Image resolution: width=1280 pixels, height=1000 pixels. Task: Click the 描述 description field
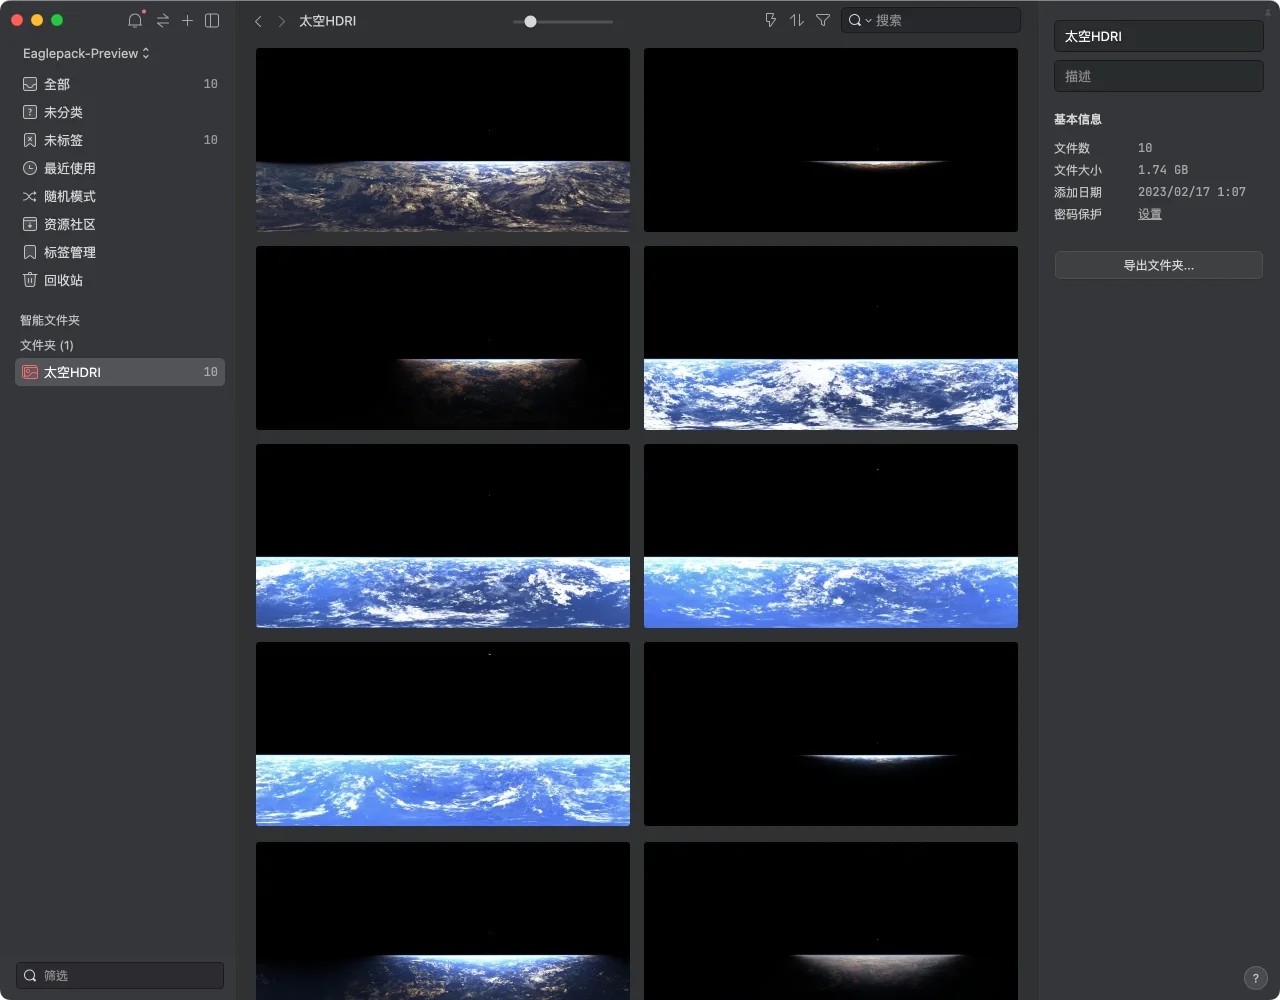(x=1159, y=76)
